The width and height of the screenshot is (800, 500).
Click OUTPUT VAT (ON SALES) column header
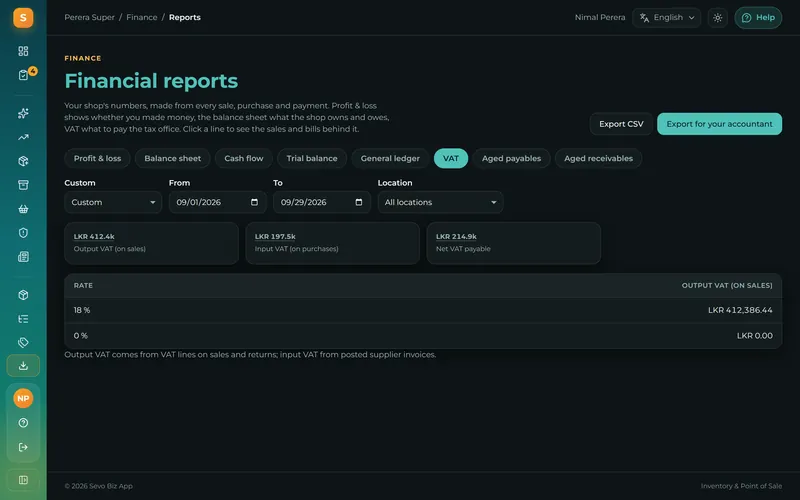(x=727, y=286)
